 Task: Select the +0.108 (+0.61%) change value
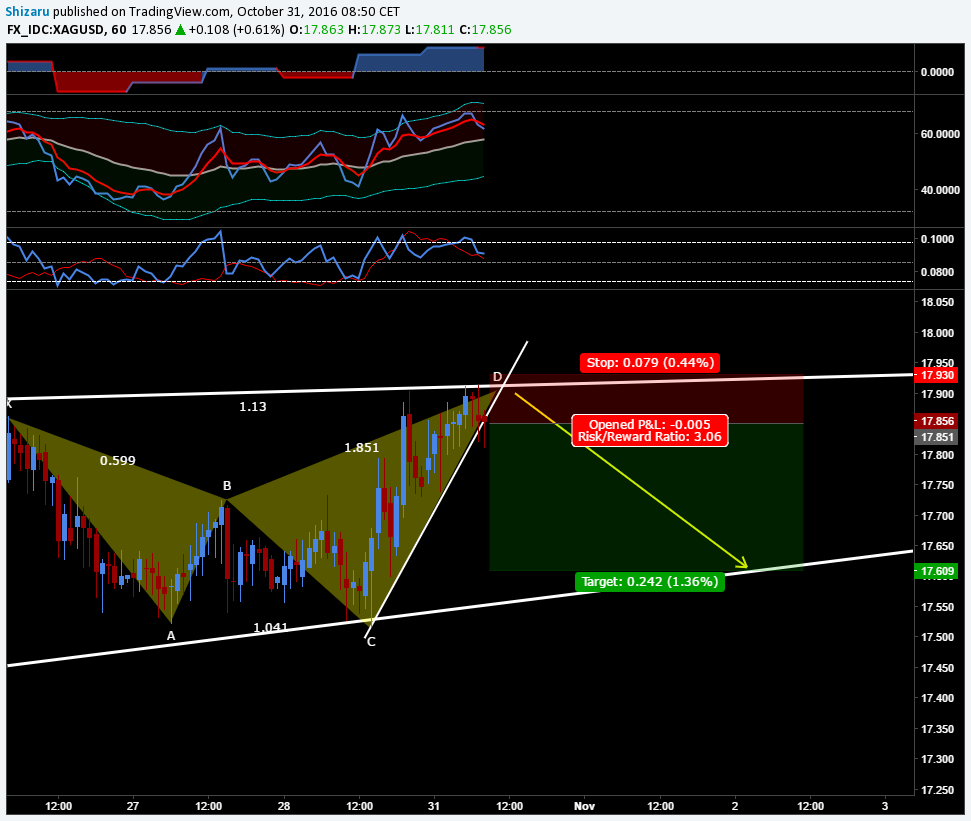237,29
